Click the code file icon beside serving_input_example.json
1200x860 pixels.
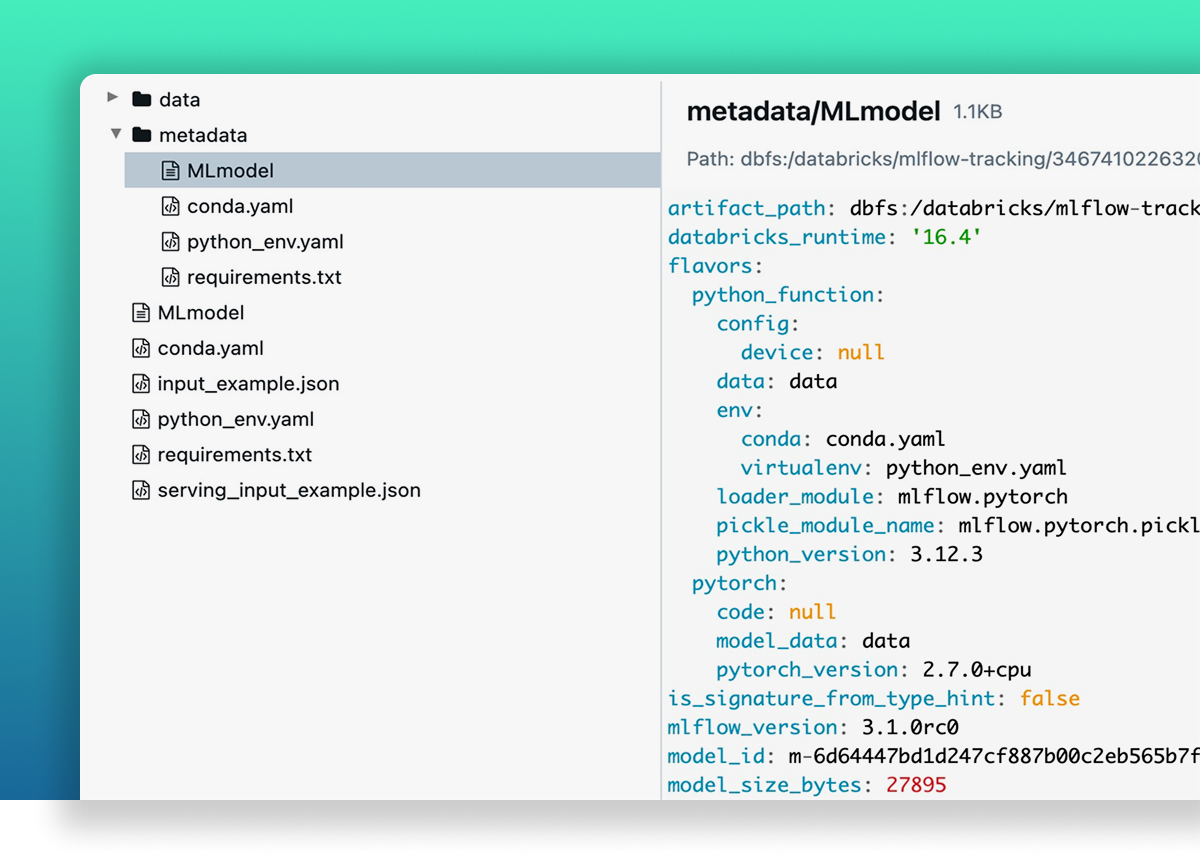141,490
